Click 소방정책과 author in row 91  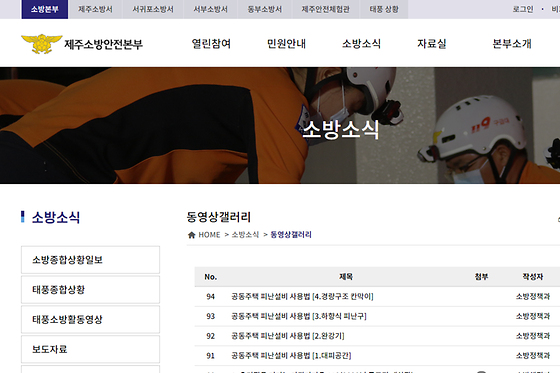533,356
